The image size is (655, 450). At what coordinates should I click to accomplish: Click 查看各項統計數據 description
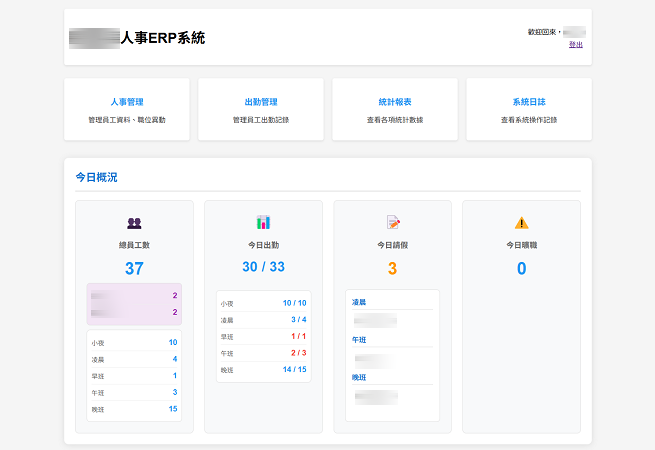tap(395, 120)
